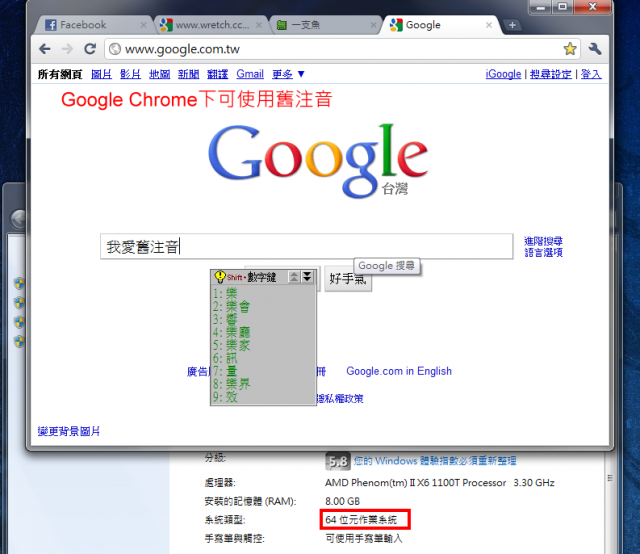Screen dimensions: 640x554
Task: Click the lightbulb icon in the IME candidate window
Action: point(220,277)
